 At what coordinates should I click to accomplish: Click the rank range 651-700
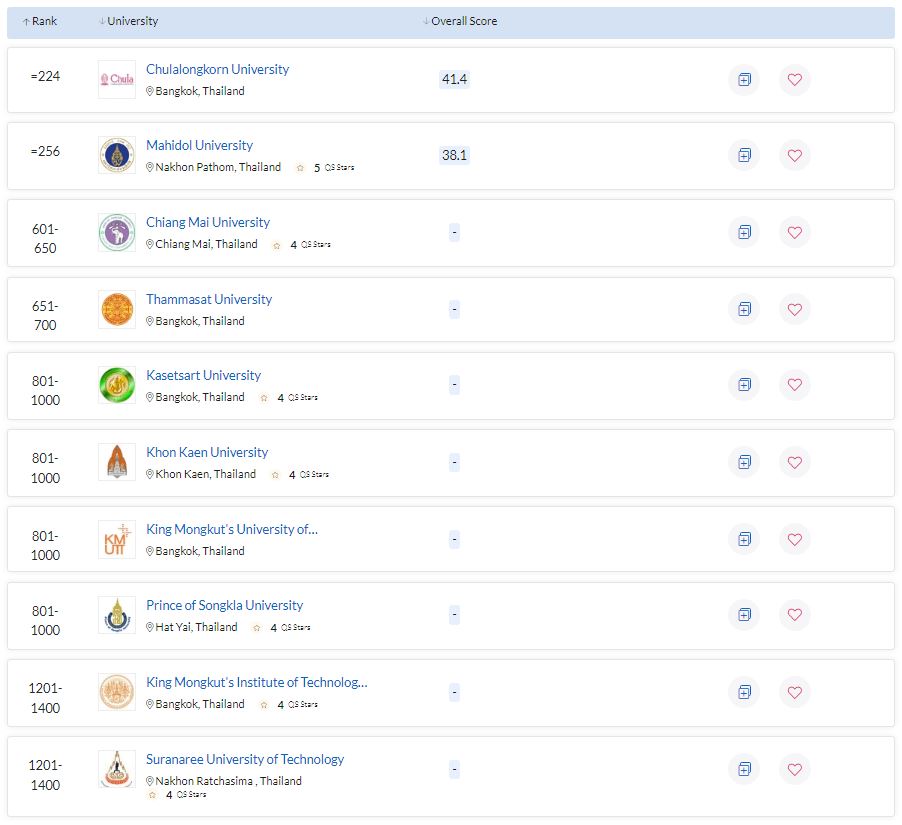click(x=45, y=315)
